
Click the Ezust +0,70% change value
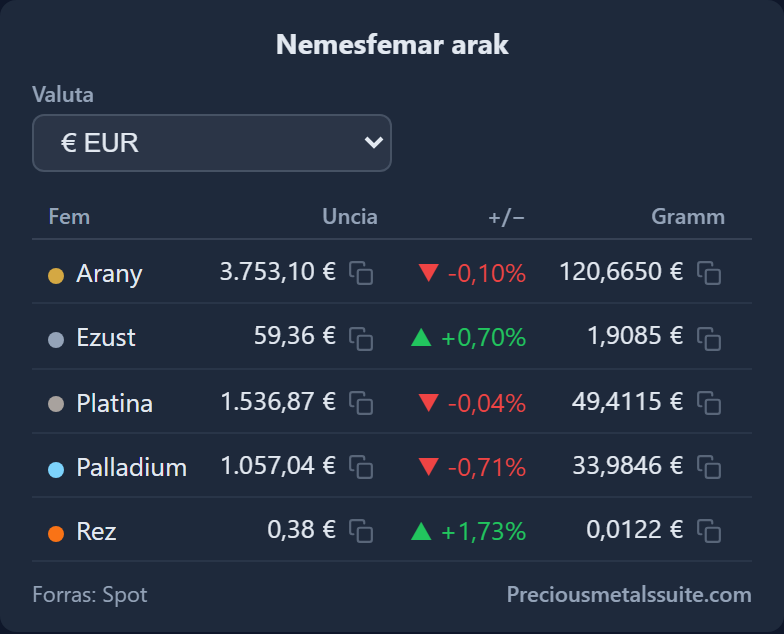tap(484, 338)
